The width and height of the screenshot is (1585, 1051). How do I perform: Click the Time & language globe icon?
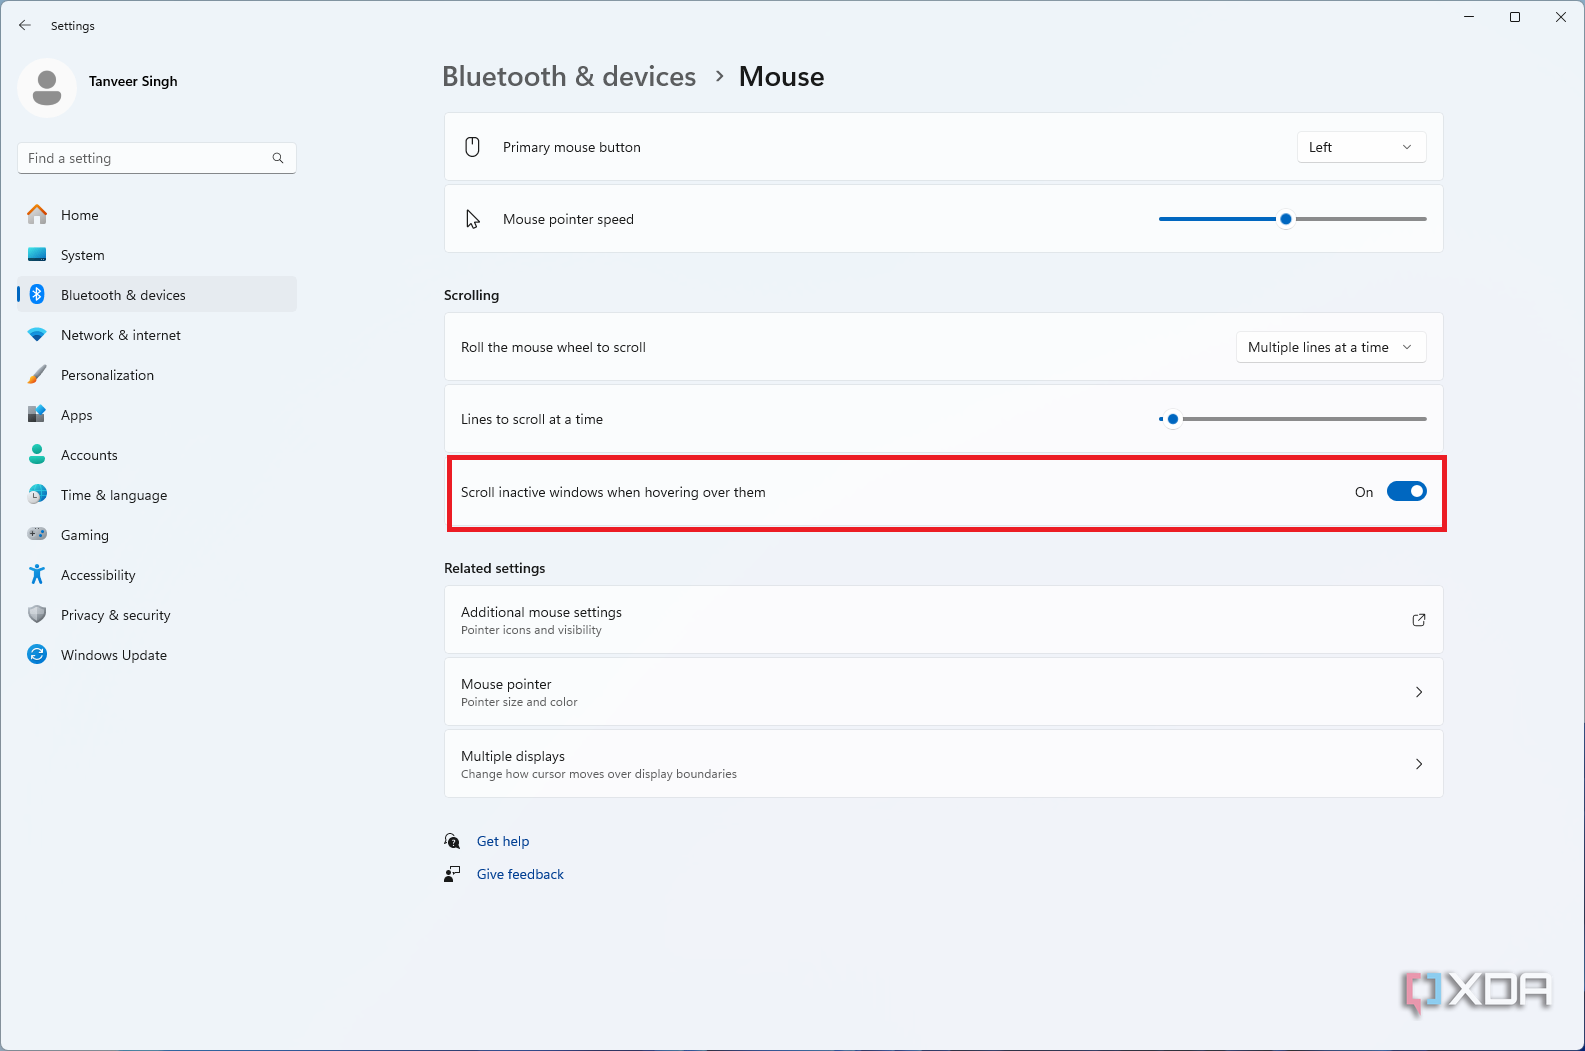[37, 494]
